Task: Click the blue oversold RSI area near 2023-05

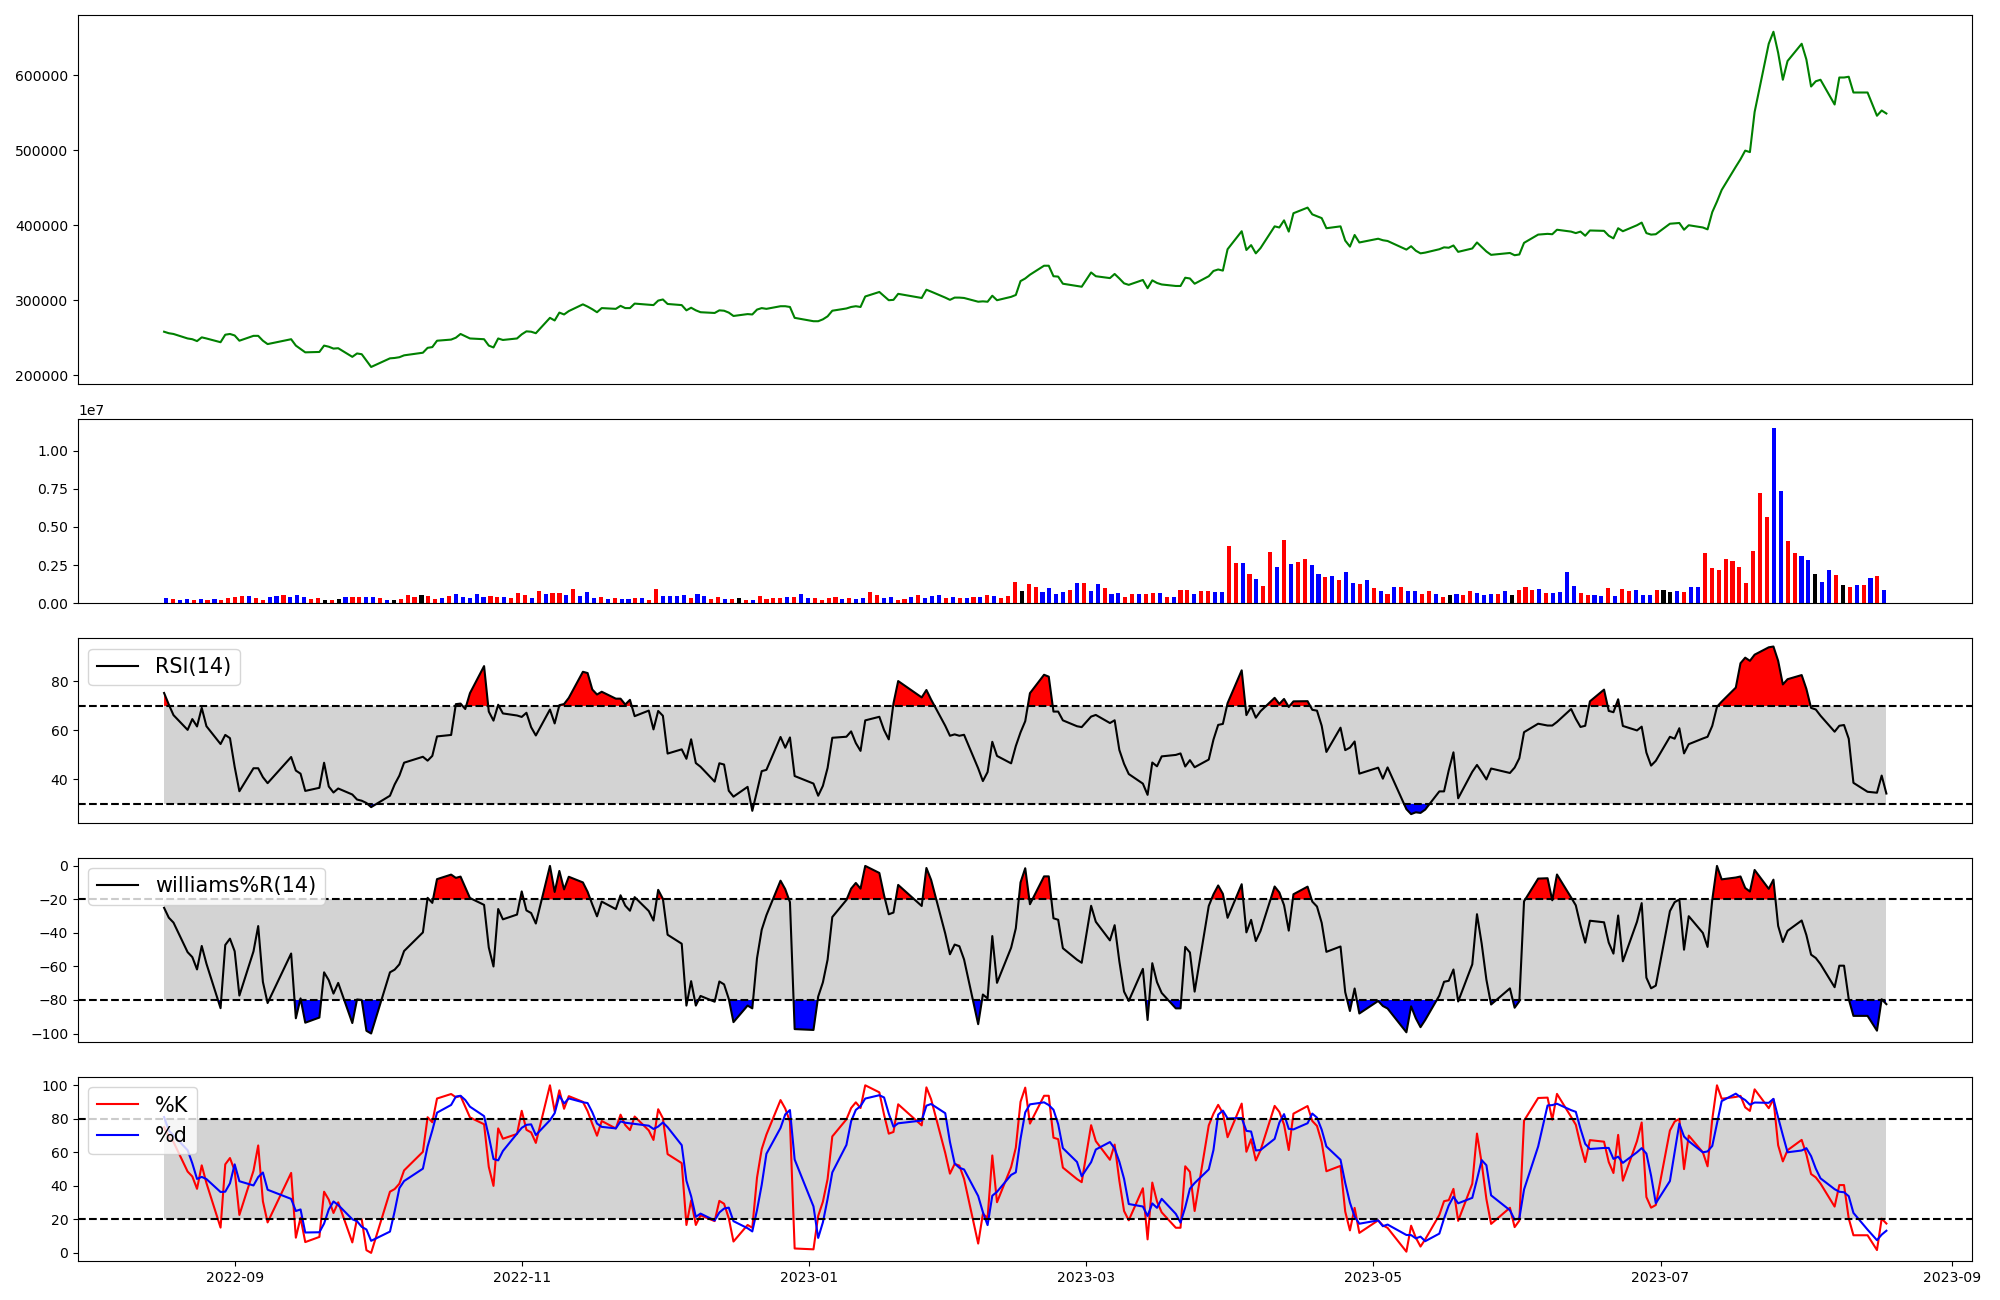Action: point(1415,808)
